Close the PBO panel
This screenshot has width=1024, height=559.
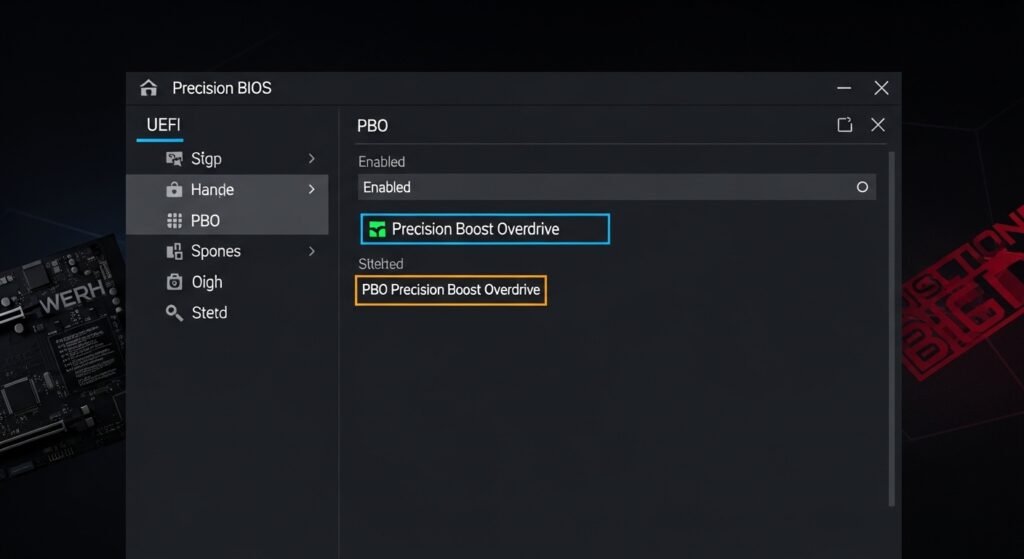[878, 125]
